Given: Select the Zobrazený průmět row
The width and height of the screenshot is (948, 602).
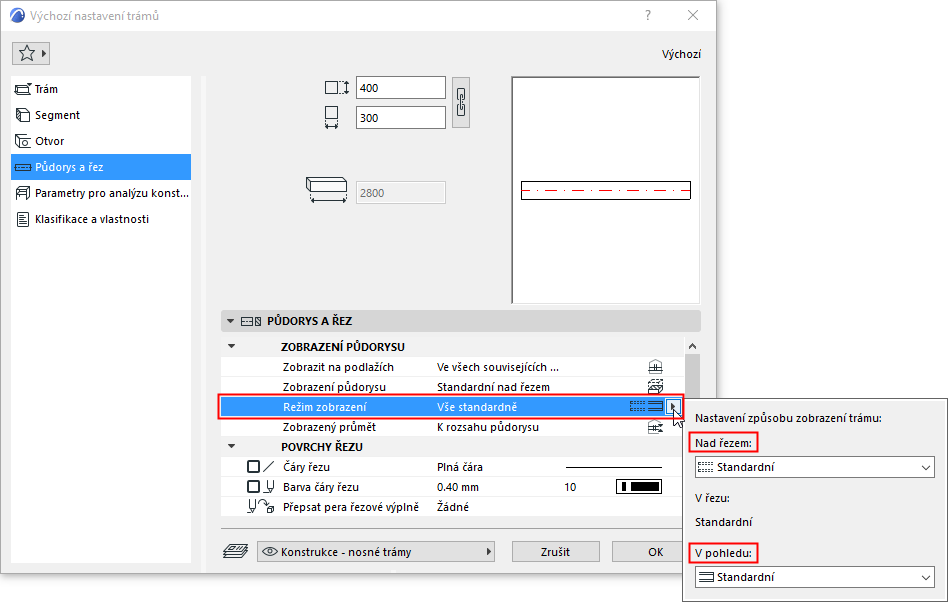Looking at the screenshot, I should pyautogui.click(x=452, y=427).
